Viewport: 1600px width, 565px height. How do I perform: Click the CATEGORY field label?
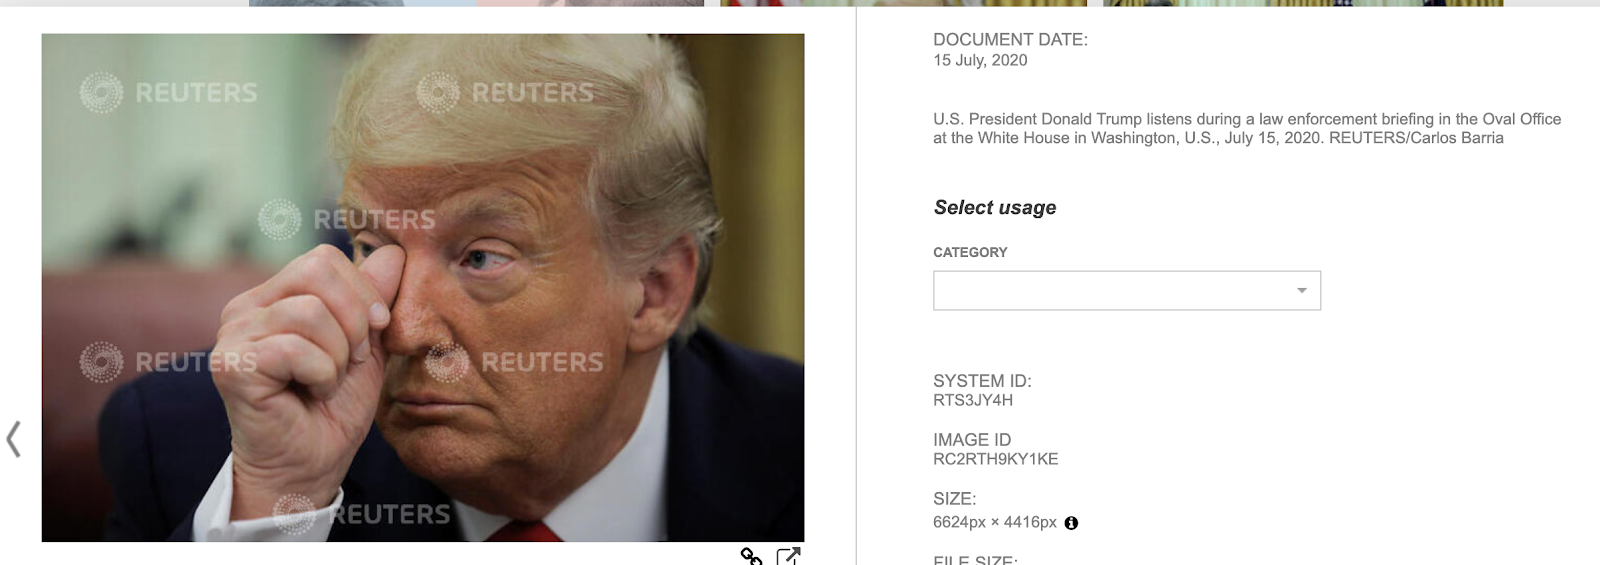click(x=970, y=252)
